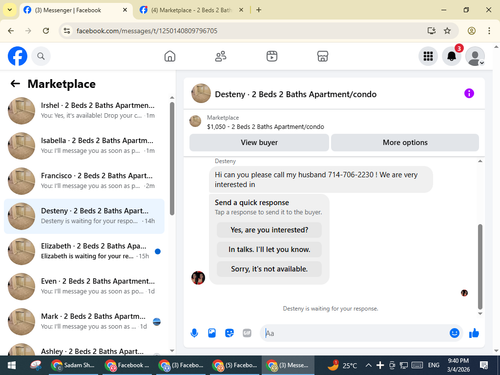This screenshot has height=375, width=500.
Task: Switch to Facebook ... Chrome taskbar window
Action: click(127, 365)
